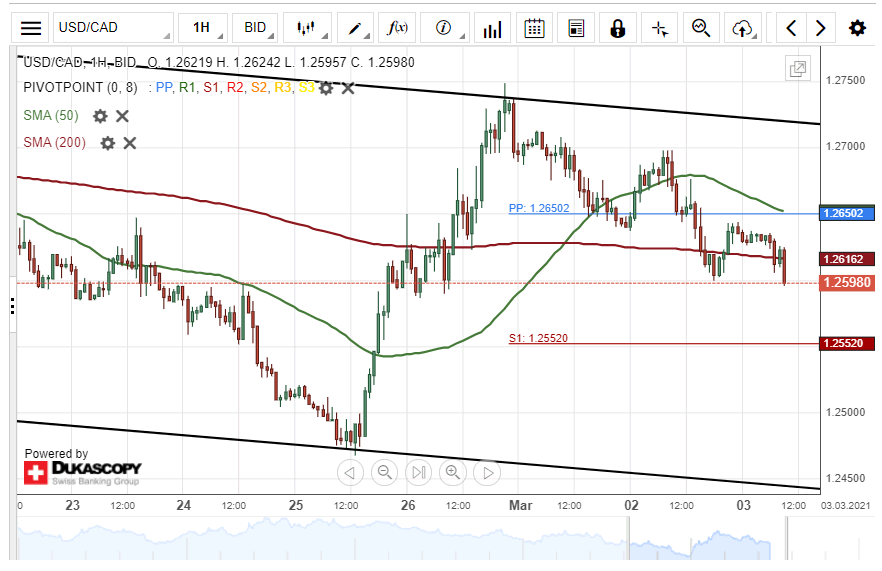
Task: Click the overview navigator's right handle
Action: (786, 538)
